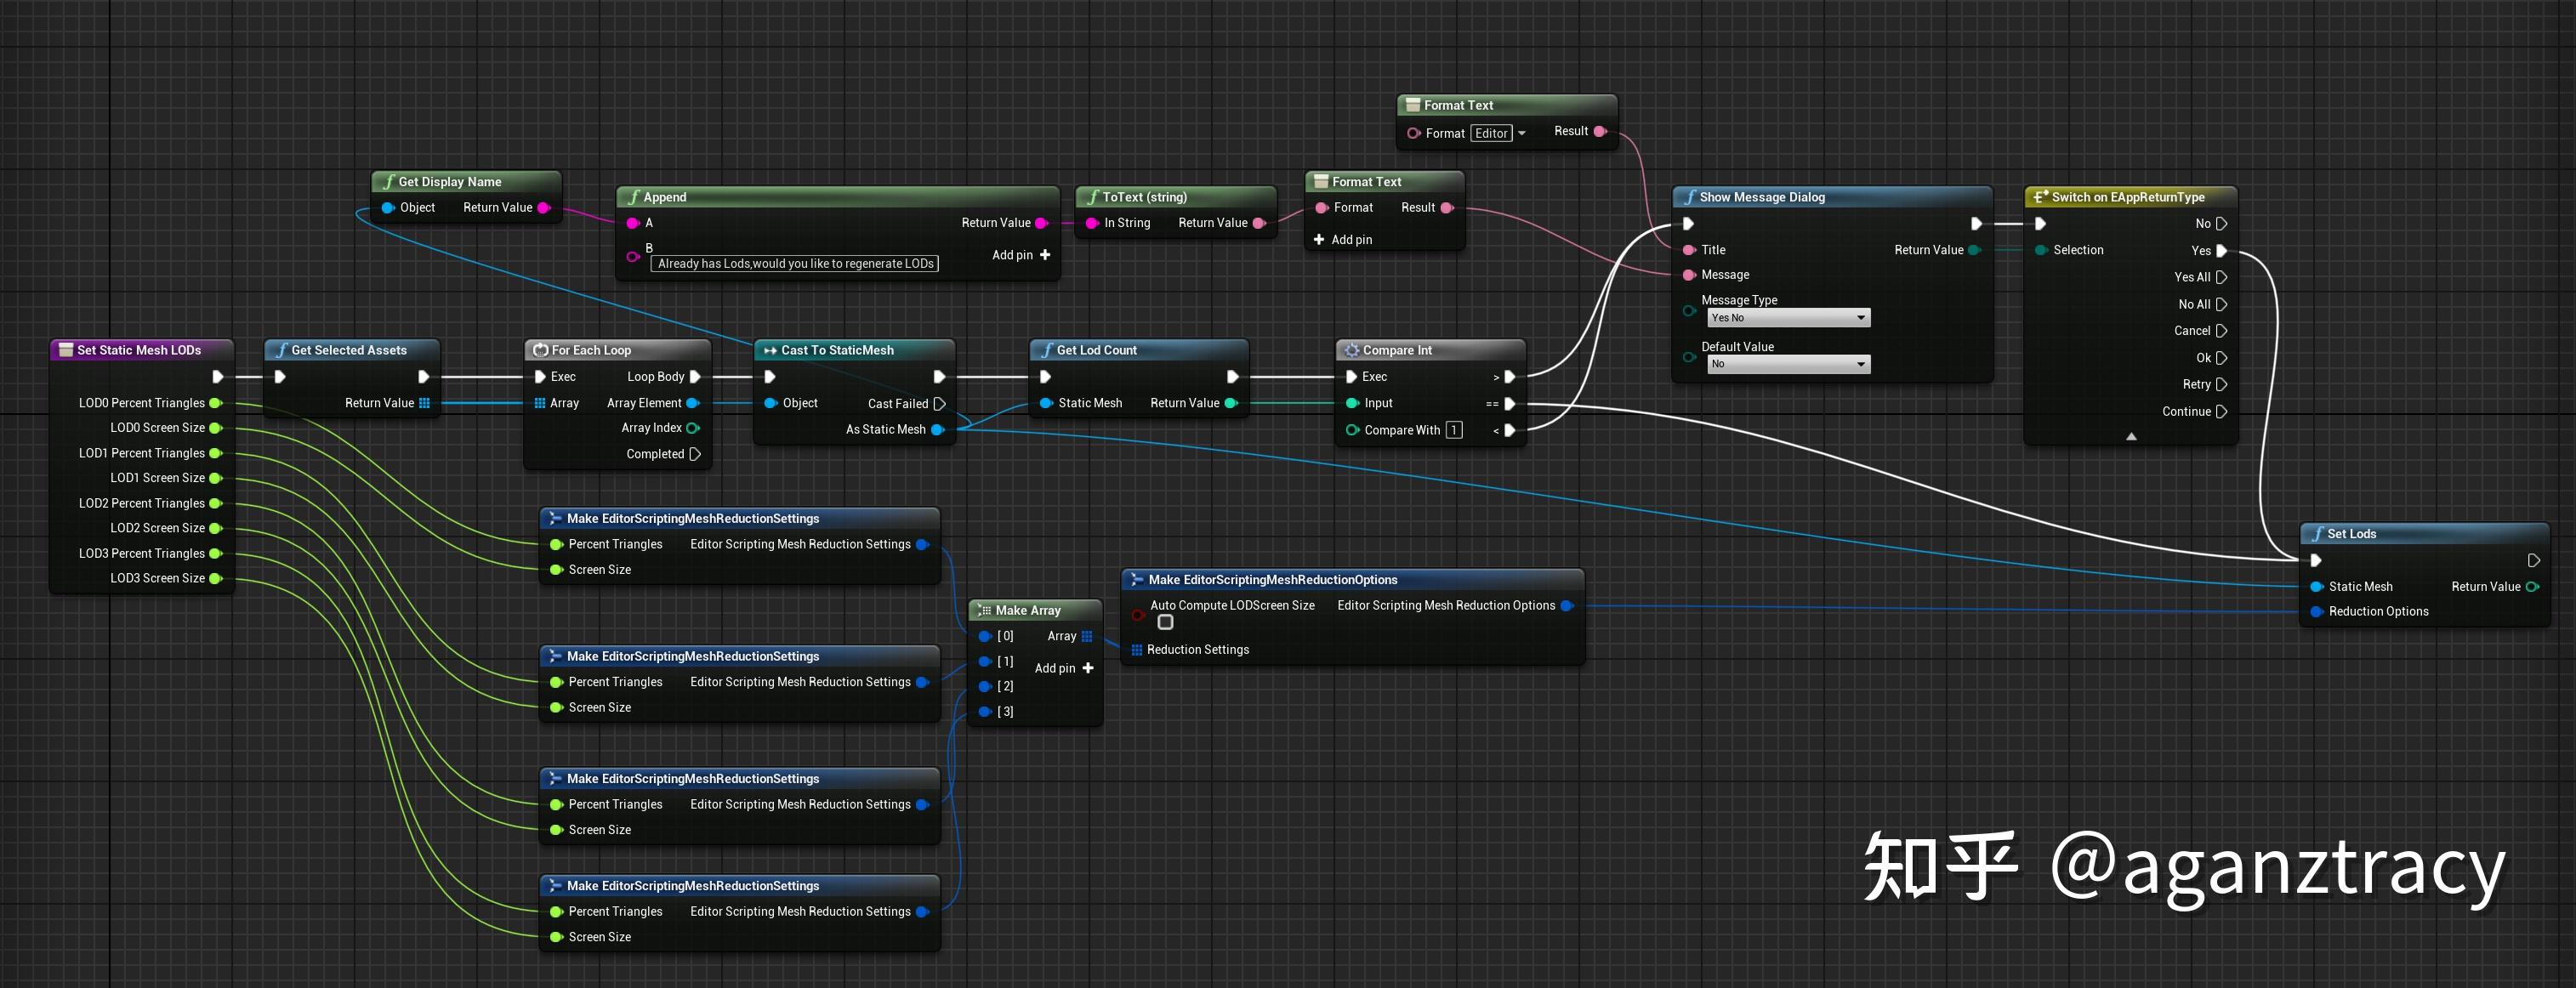The height and width of the screenshot is (988, 2576).
Task: Click the Selection input pin on Switch node
Action: [2041, 250]
